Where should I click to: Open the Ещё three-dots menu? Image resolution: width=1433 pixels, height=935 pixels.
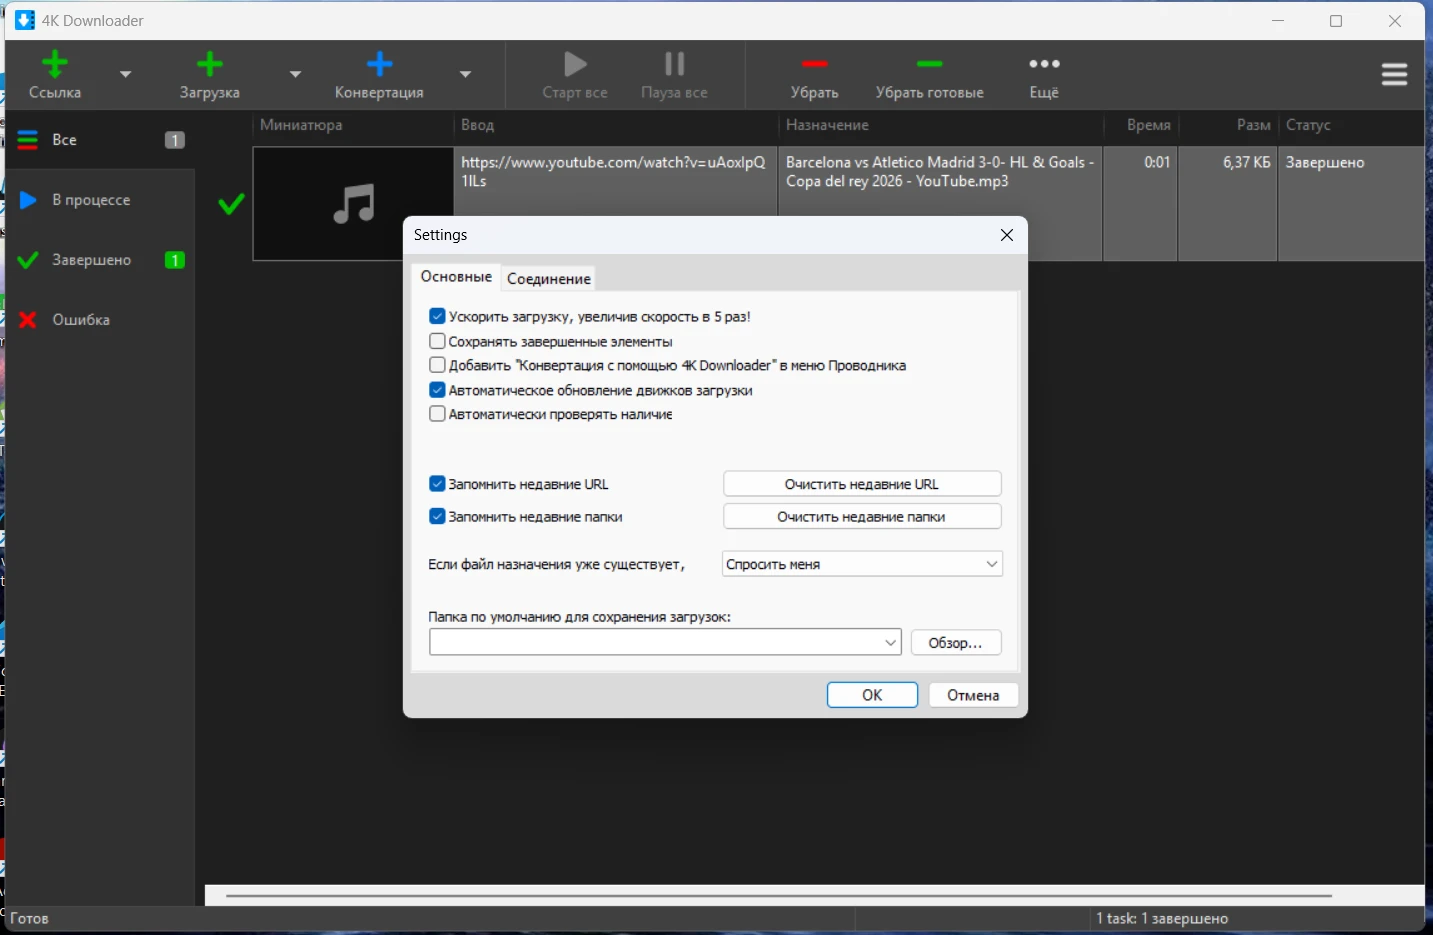(x=1044, y=65)
